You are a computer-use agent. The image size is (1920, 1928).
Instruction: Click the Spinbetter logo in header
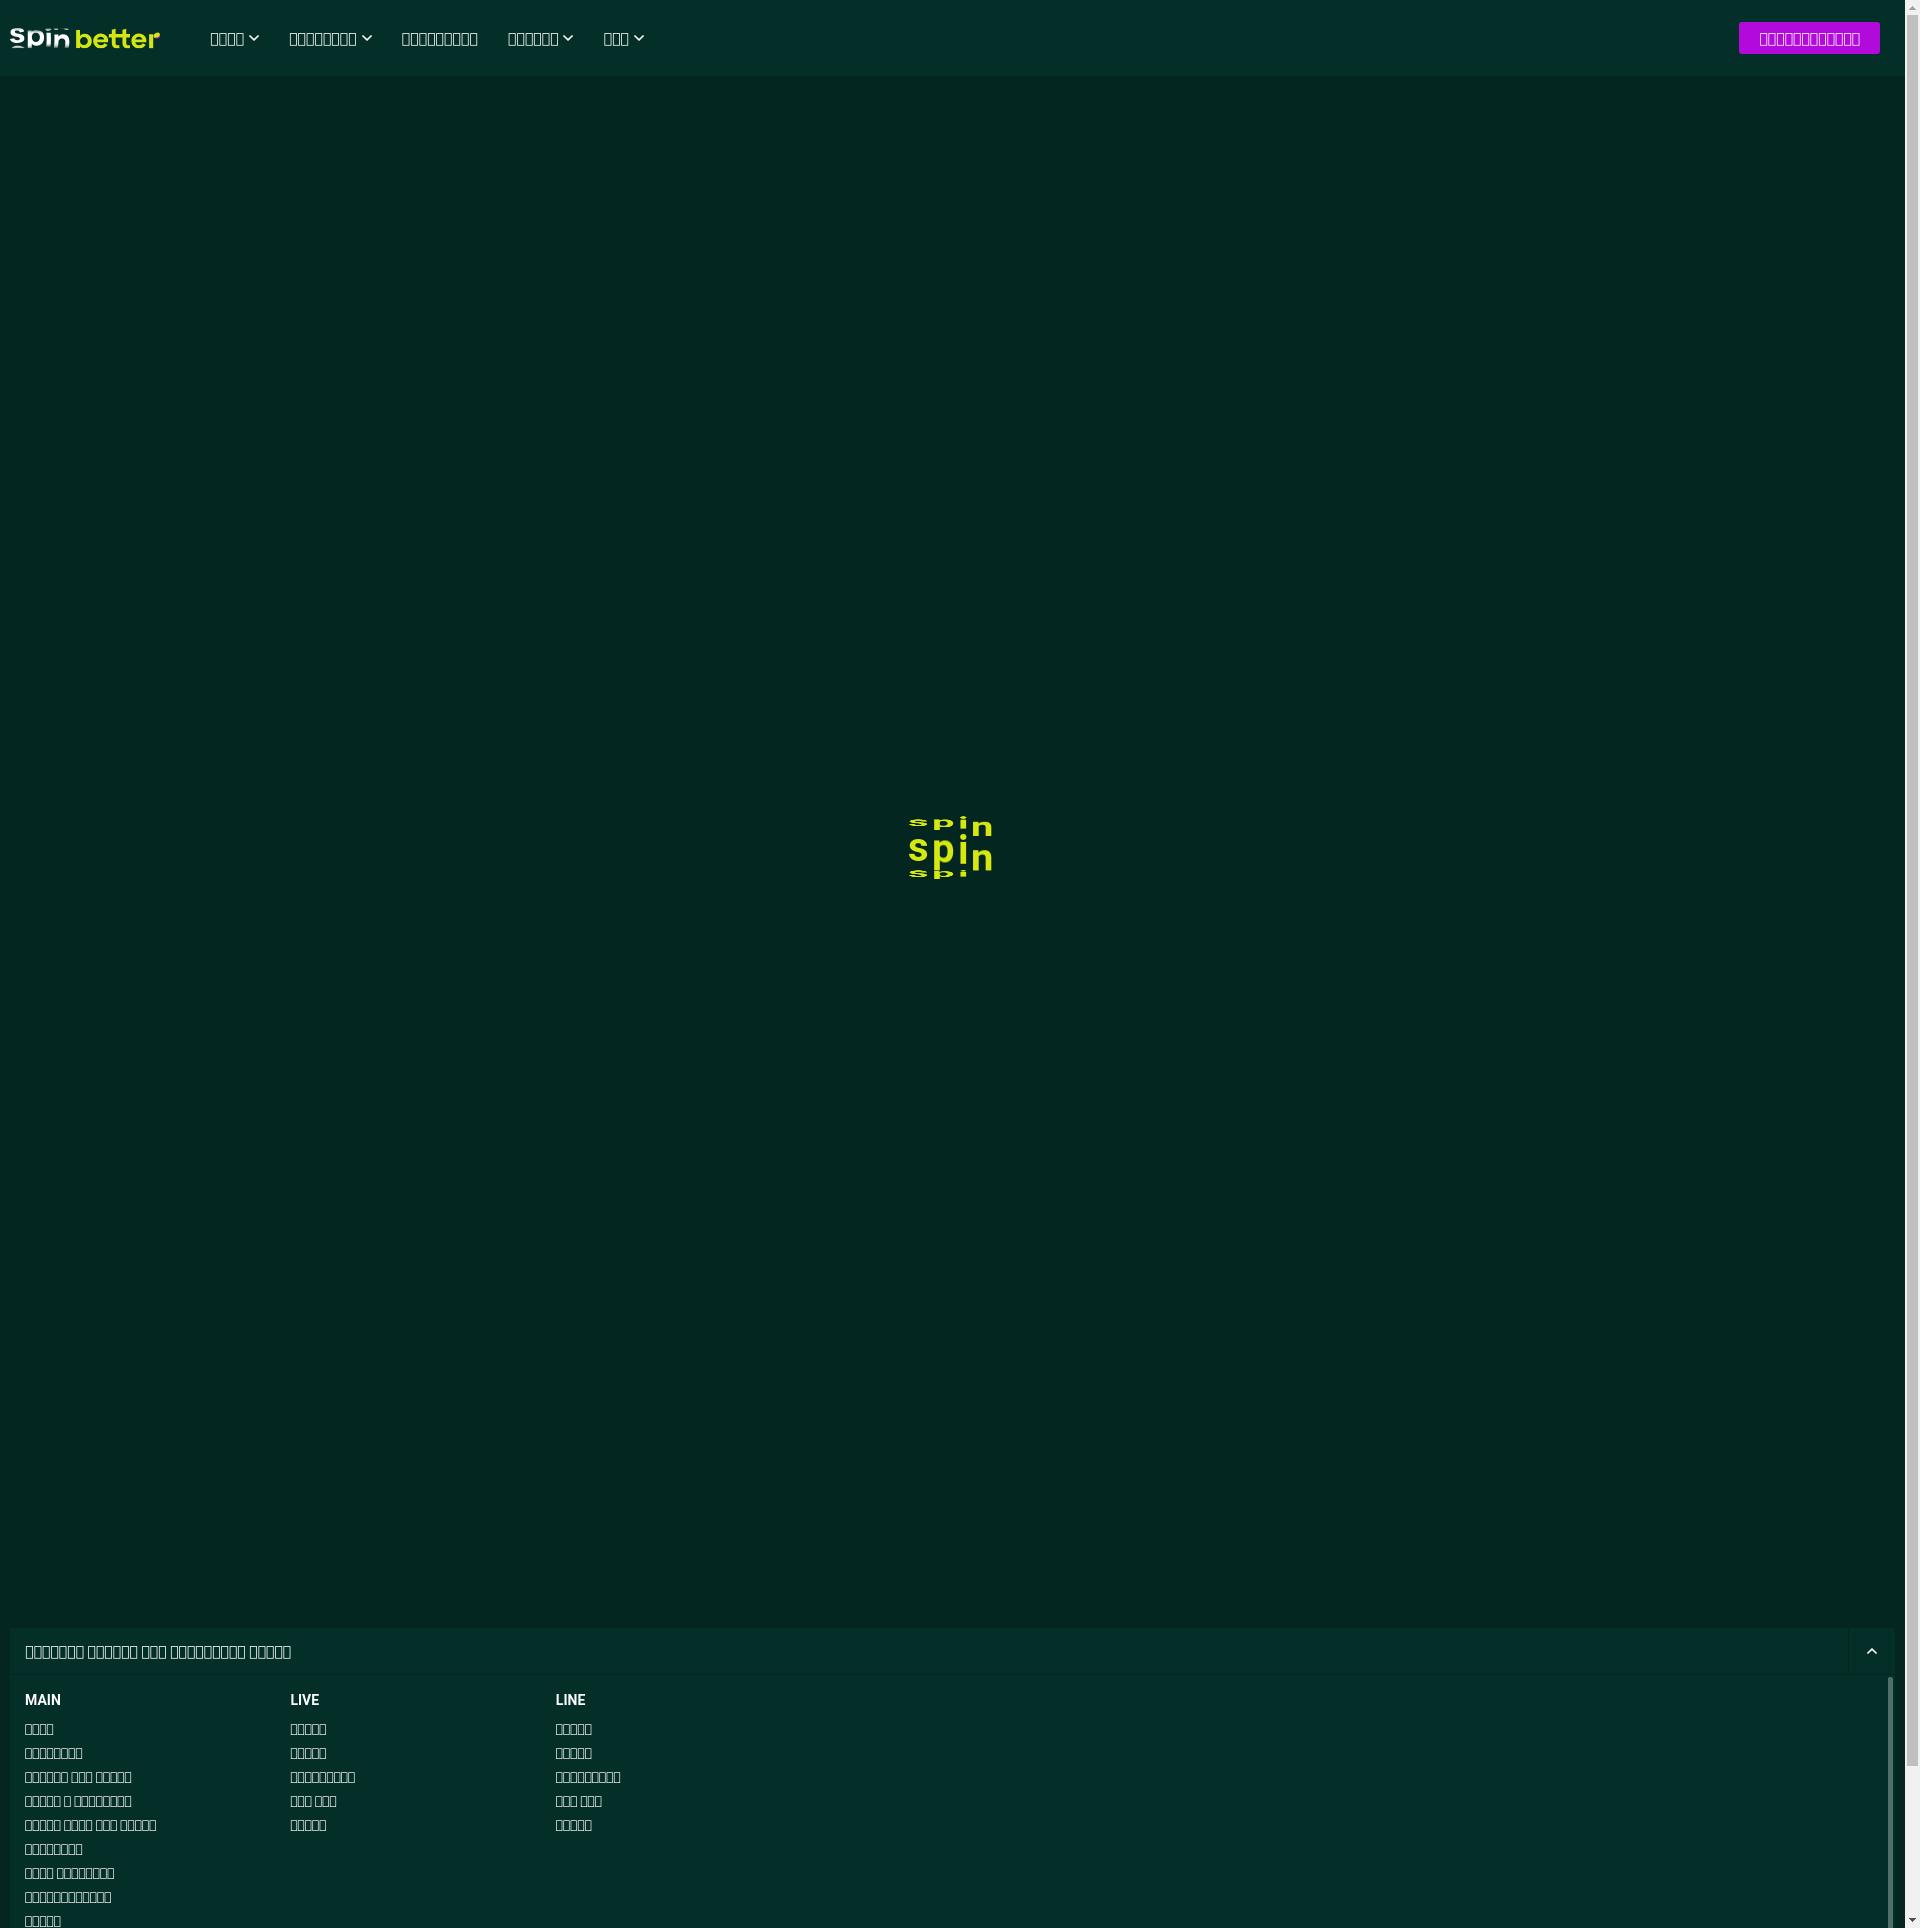pyautogui.click(x=85, y=38)
